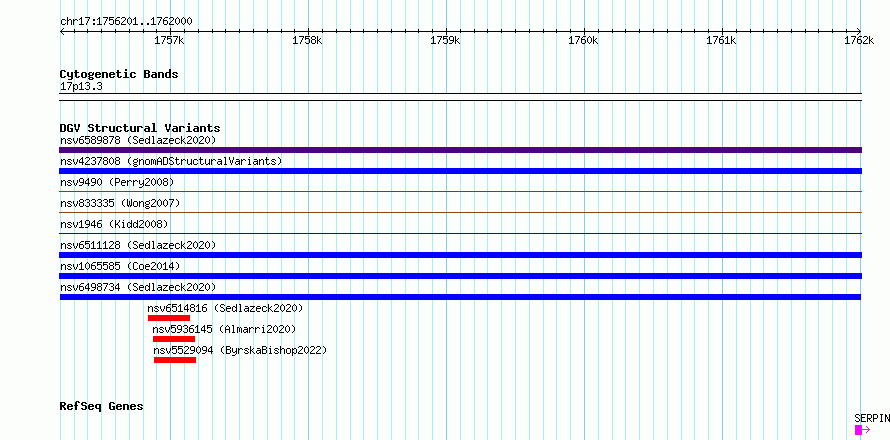Viewport: 890px width, 440px height.
Task: Click the RefSeq Genes track title
Action: 102,407
